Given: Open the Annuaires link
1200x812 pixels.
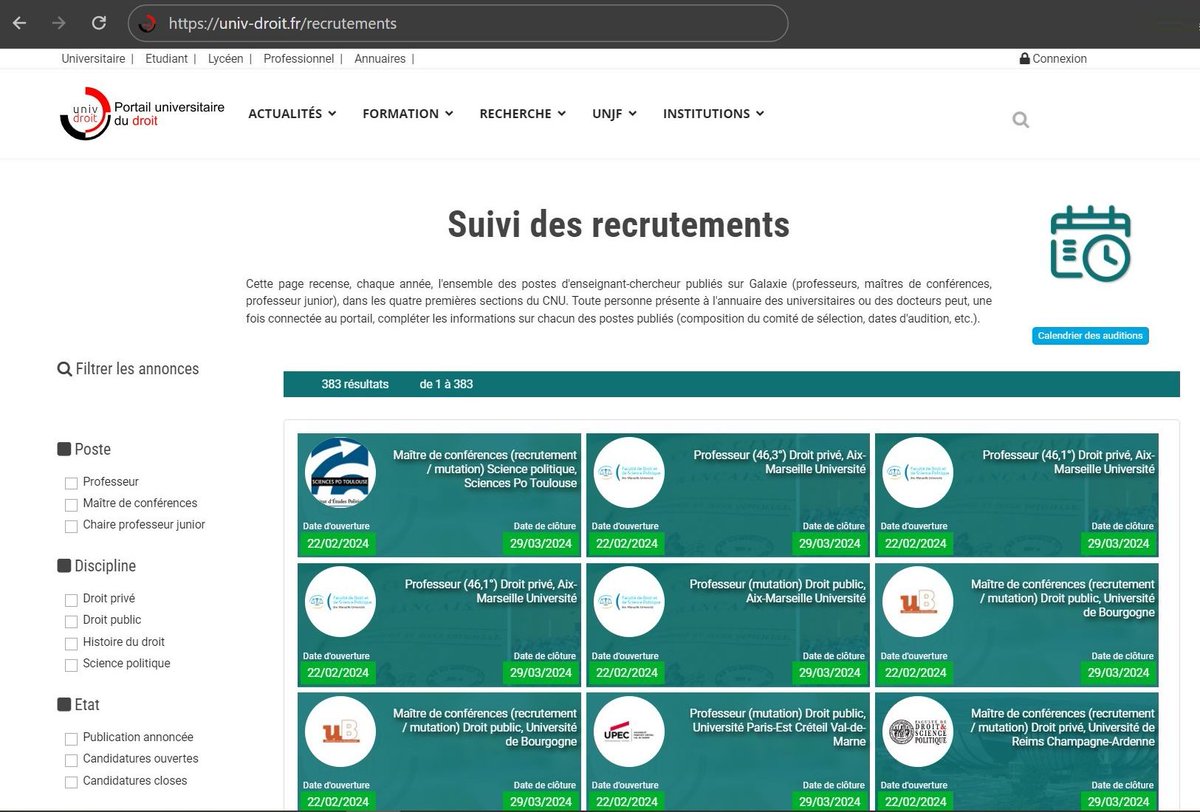Looking at the screenshot, I should 380,58.
